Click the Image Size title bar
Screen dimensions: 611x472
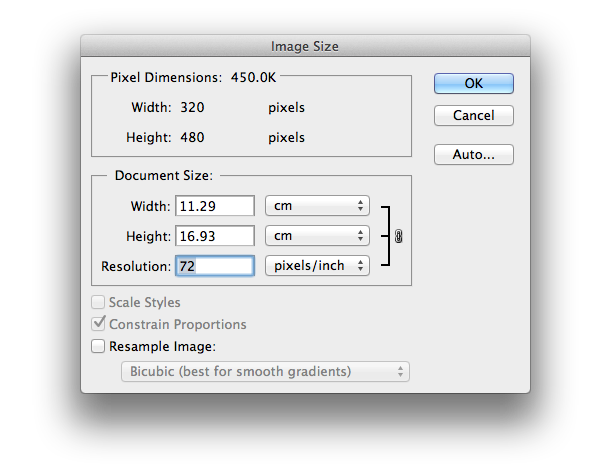[305, 46]
